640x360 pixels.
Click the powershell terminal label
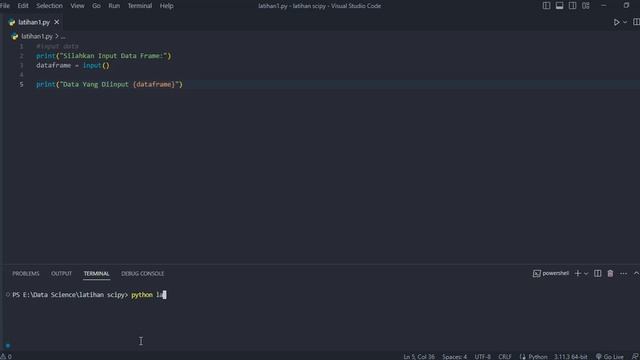[x=551, y=273]
